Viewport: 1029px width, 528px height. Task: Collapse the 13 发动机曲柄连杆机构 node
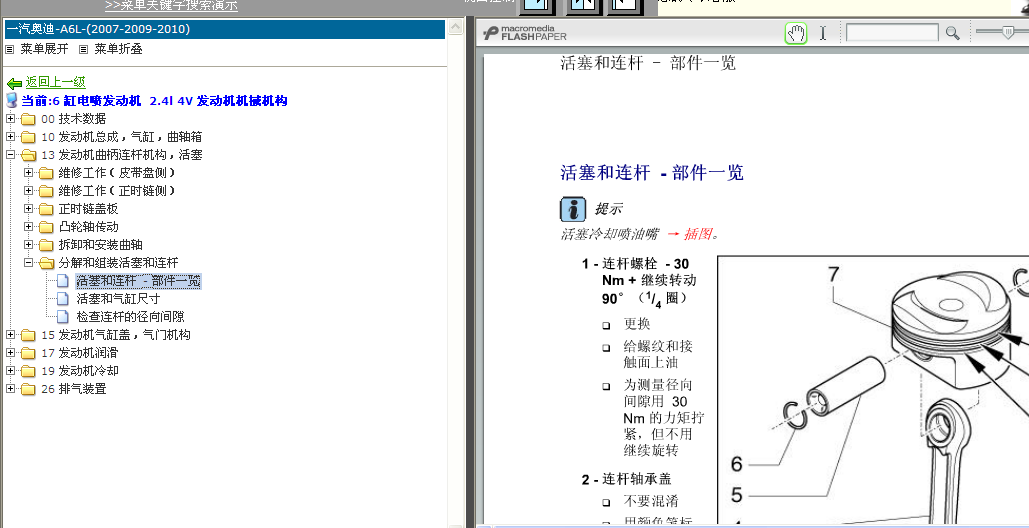point(10,155)
